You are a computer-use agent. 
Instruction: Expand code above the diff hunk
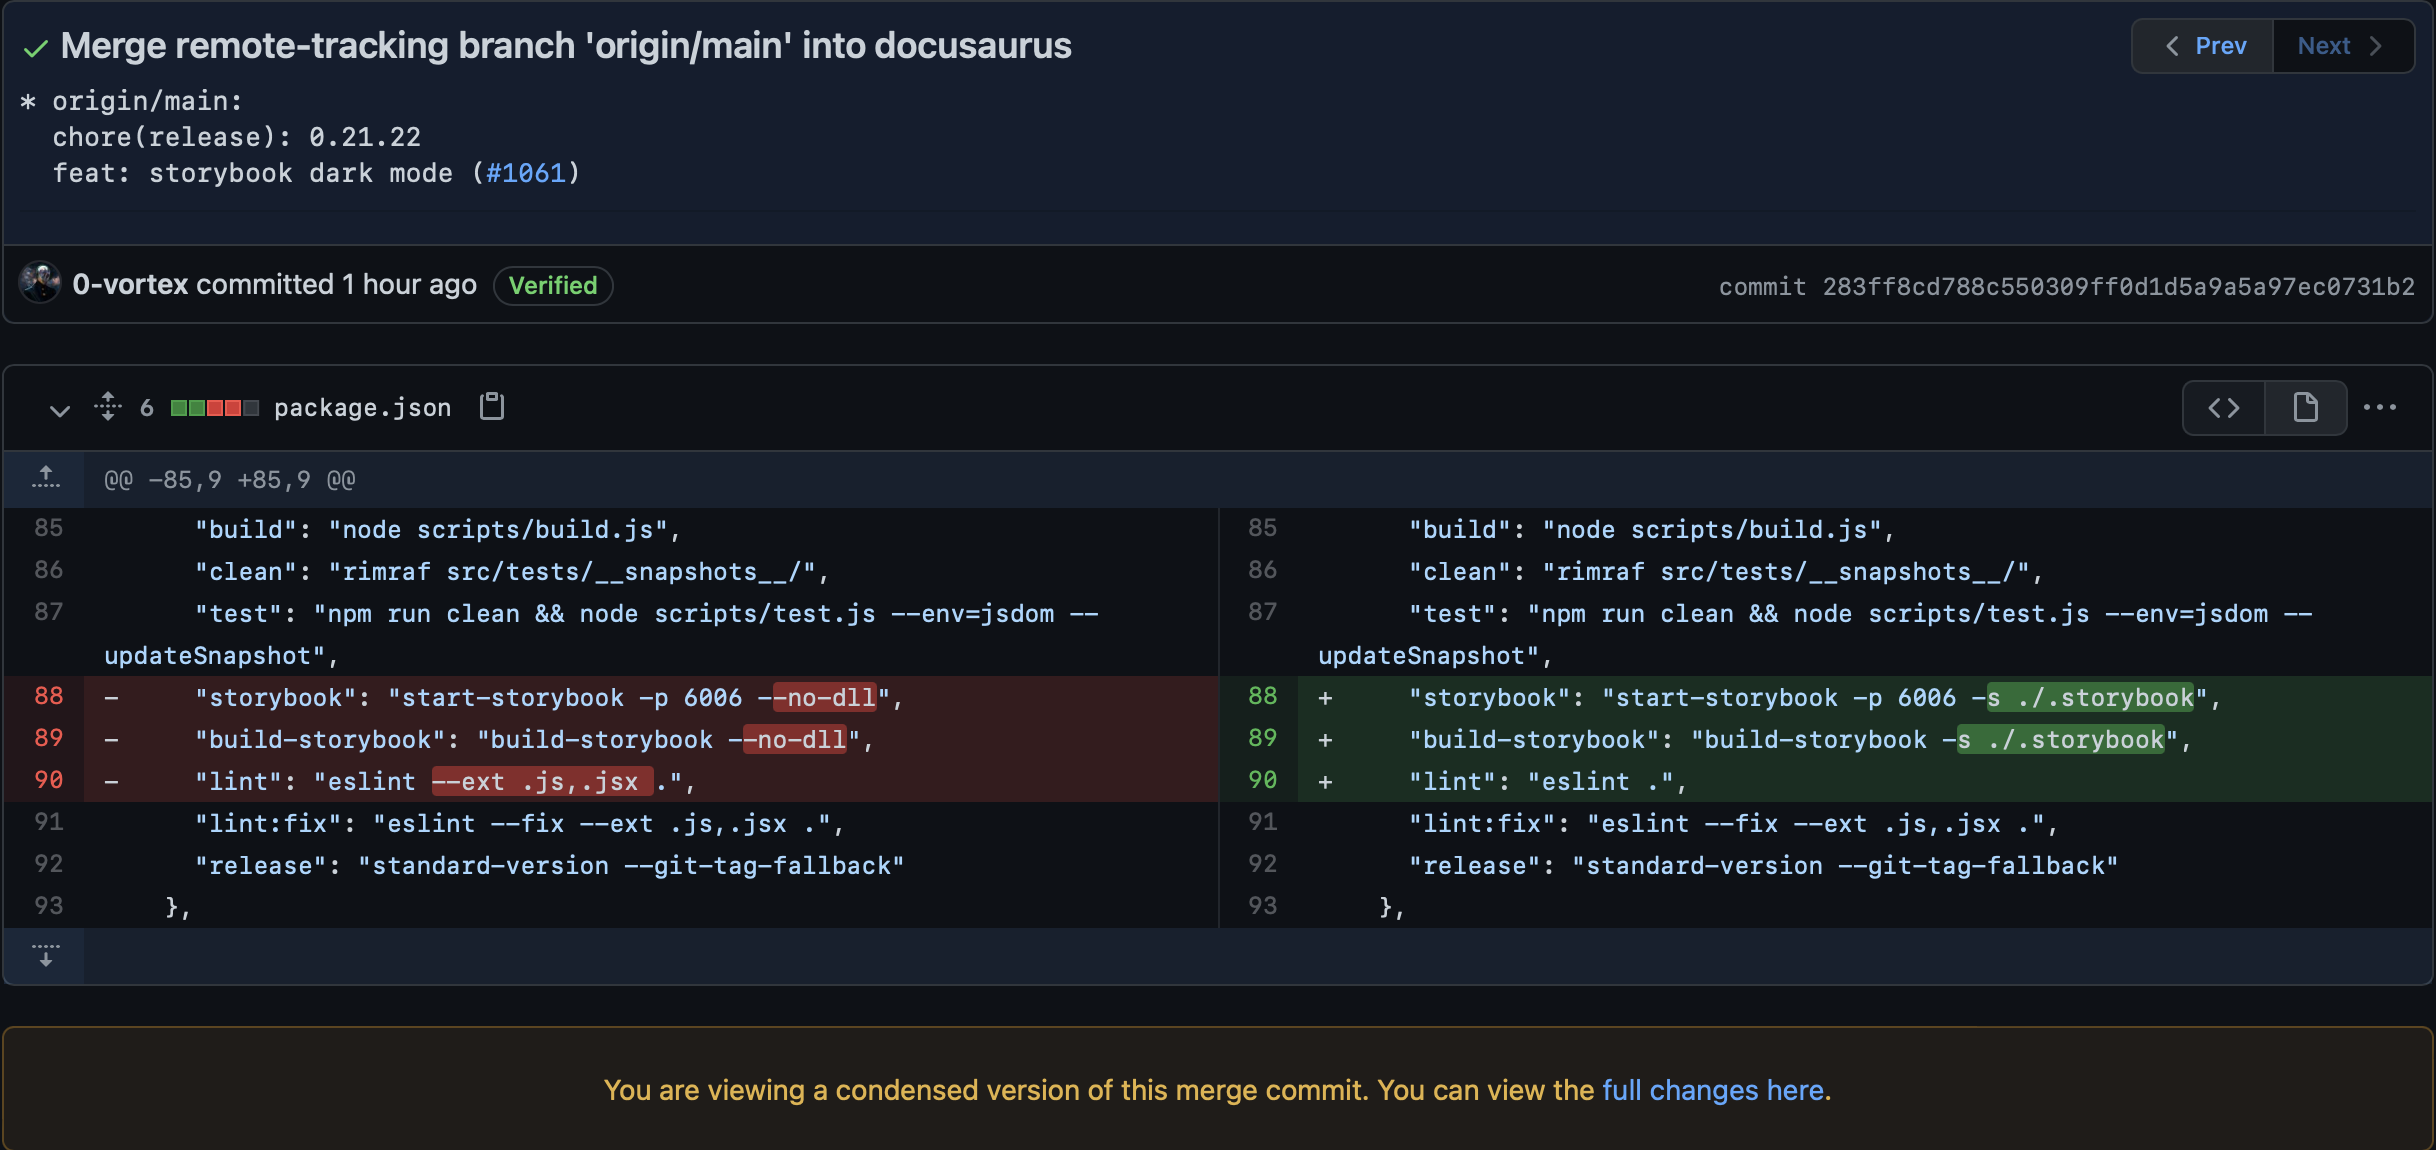point(45,479)
